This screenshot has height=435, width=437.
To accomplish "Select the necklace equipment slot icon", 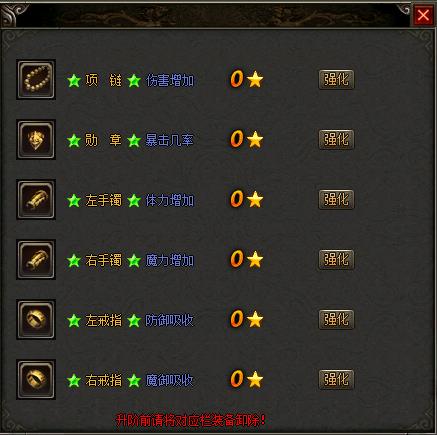I will click(x=36, y=80).
